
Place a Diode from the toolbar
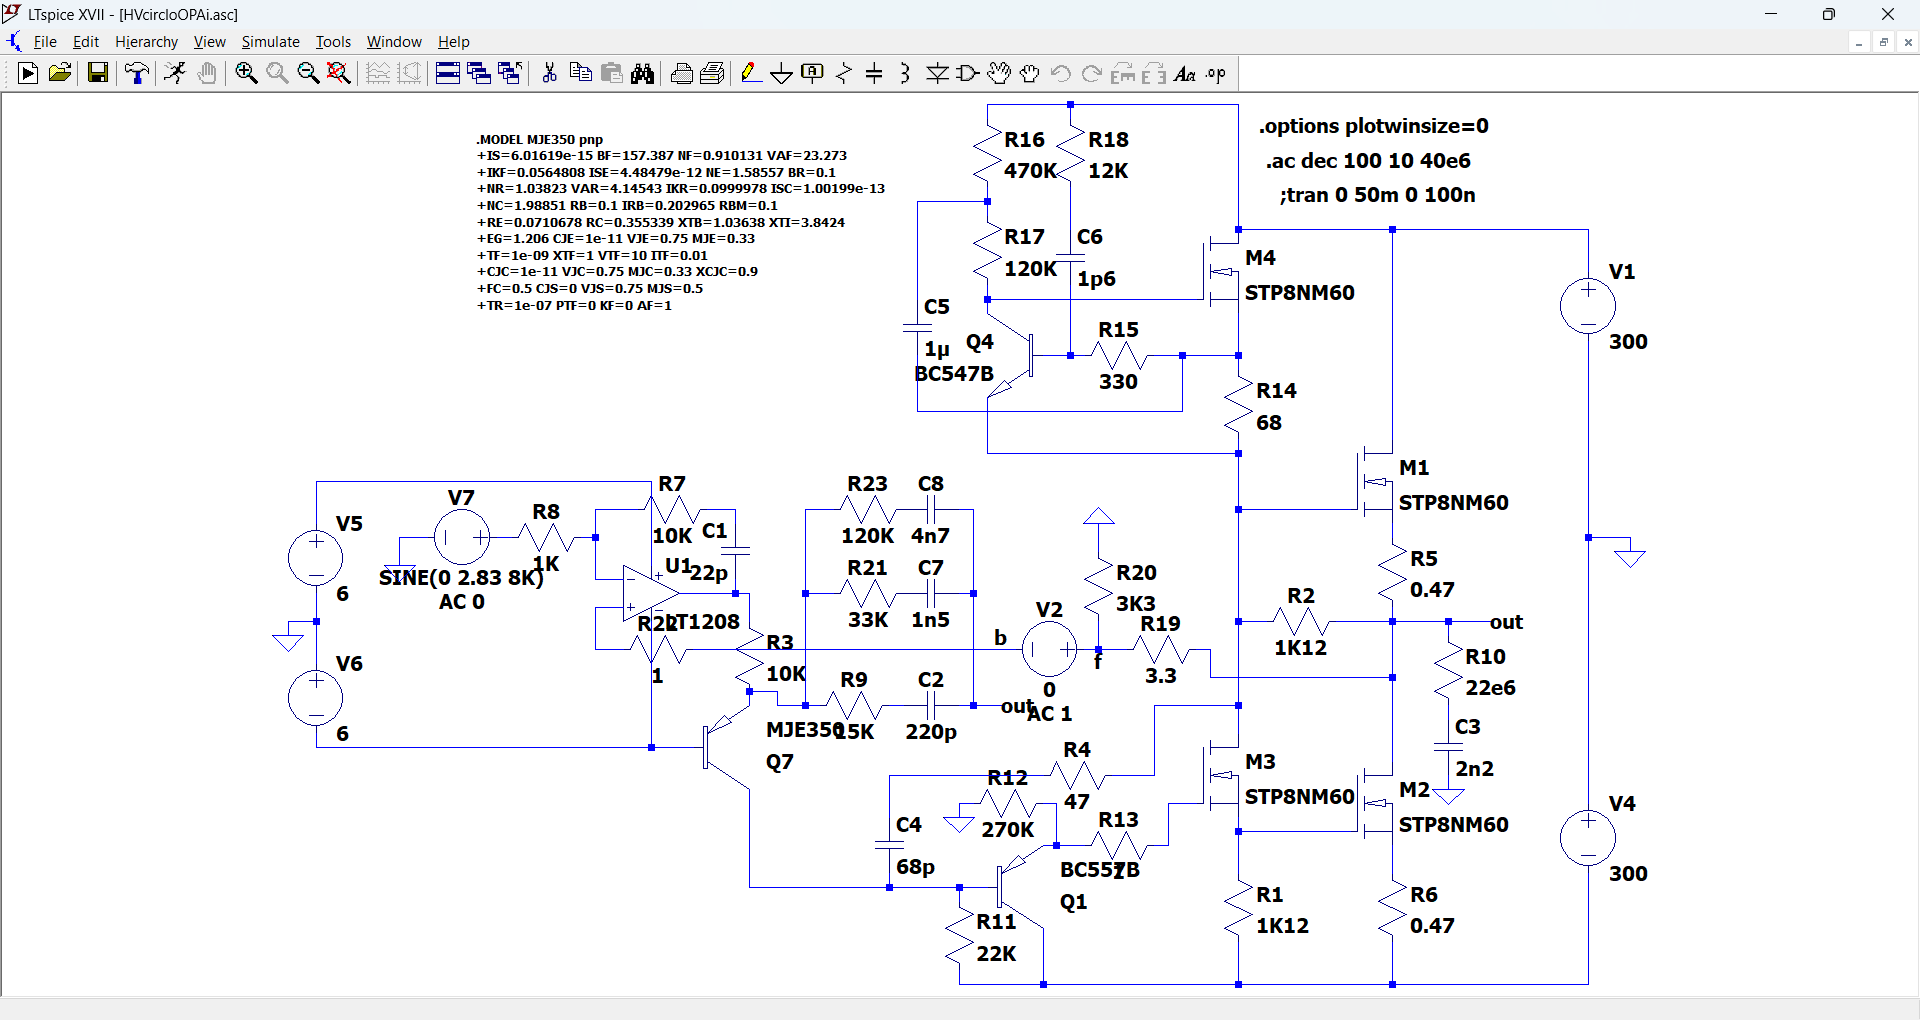point(937,73)
